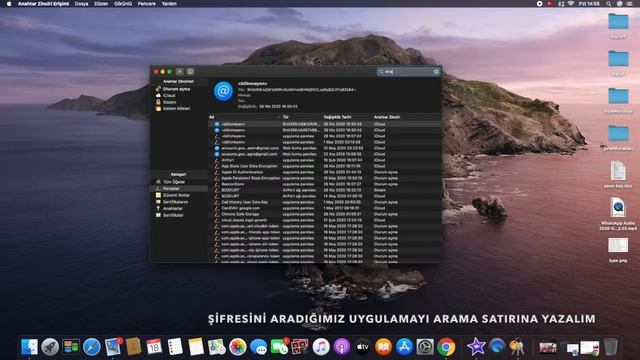
Task: Select the Oturum açma keychain
Action: (176, 89)
